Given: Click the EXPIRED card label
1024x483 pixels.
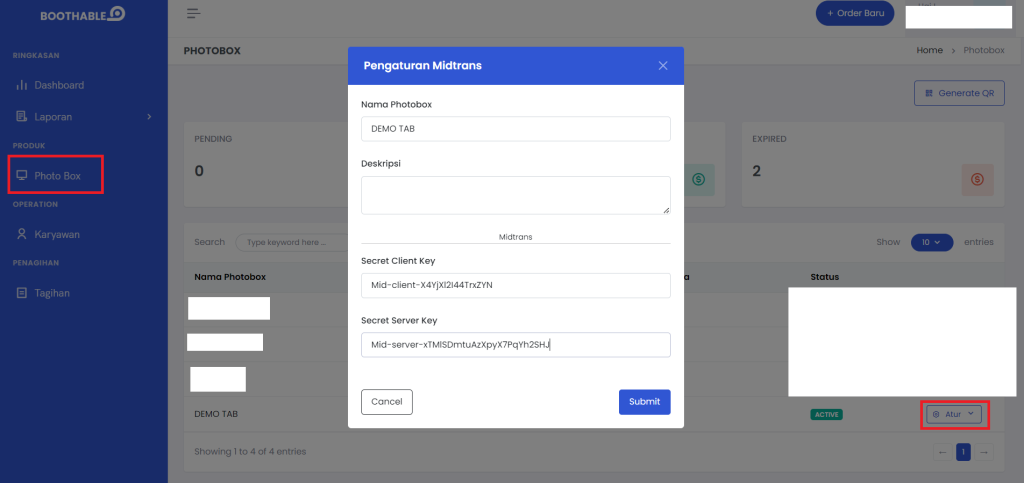Looking at the screenshot, I should click(x=769, y=139).
